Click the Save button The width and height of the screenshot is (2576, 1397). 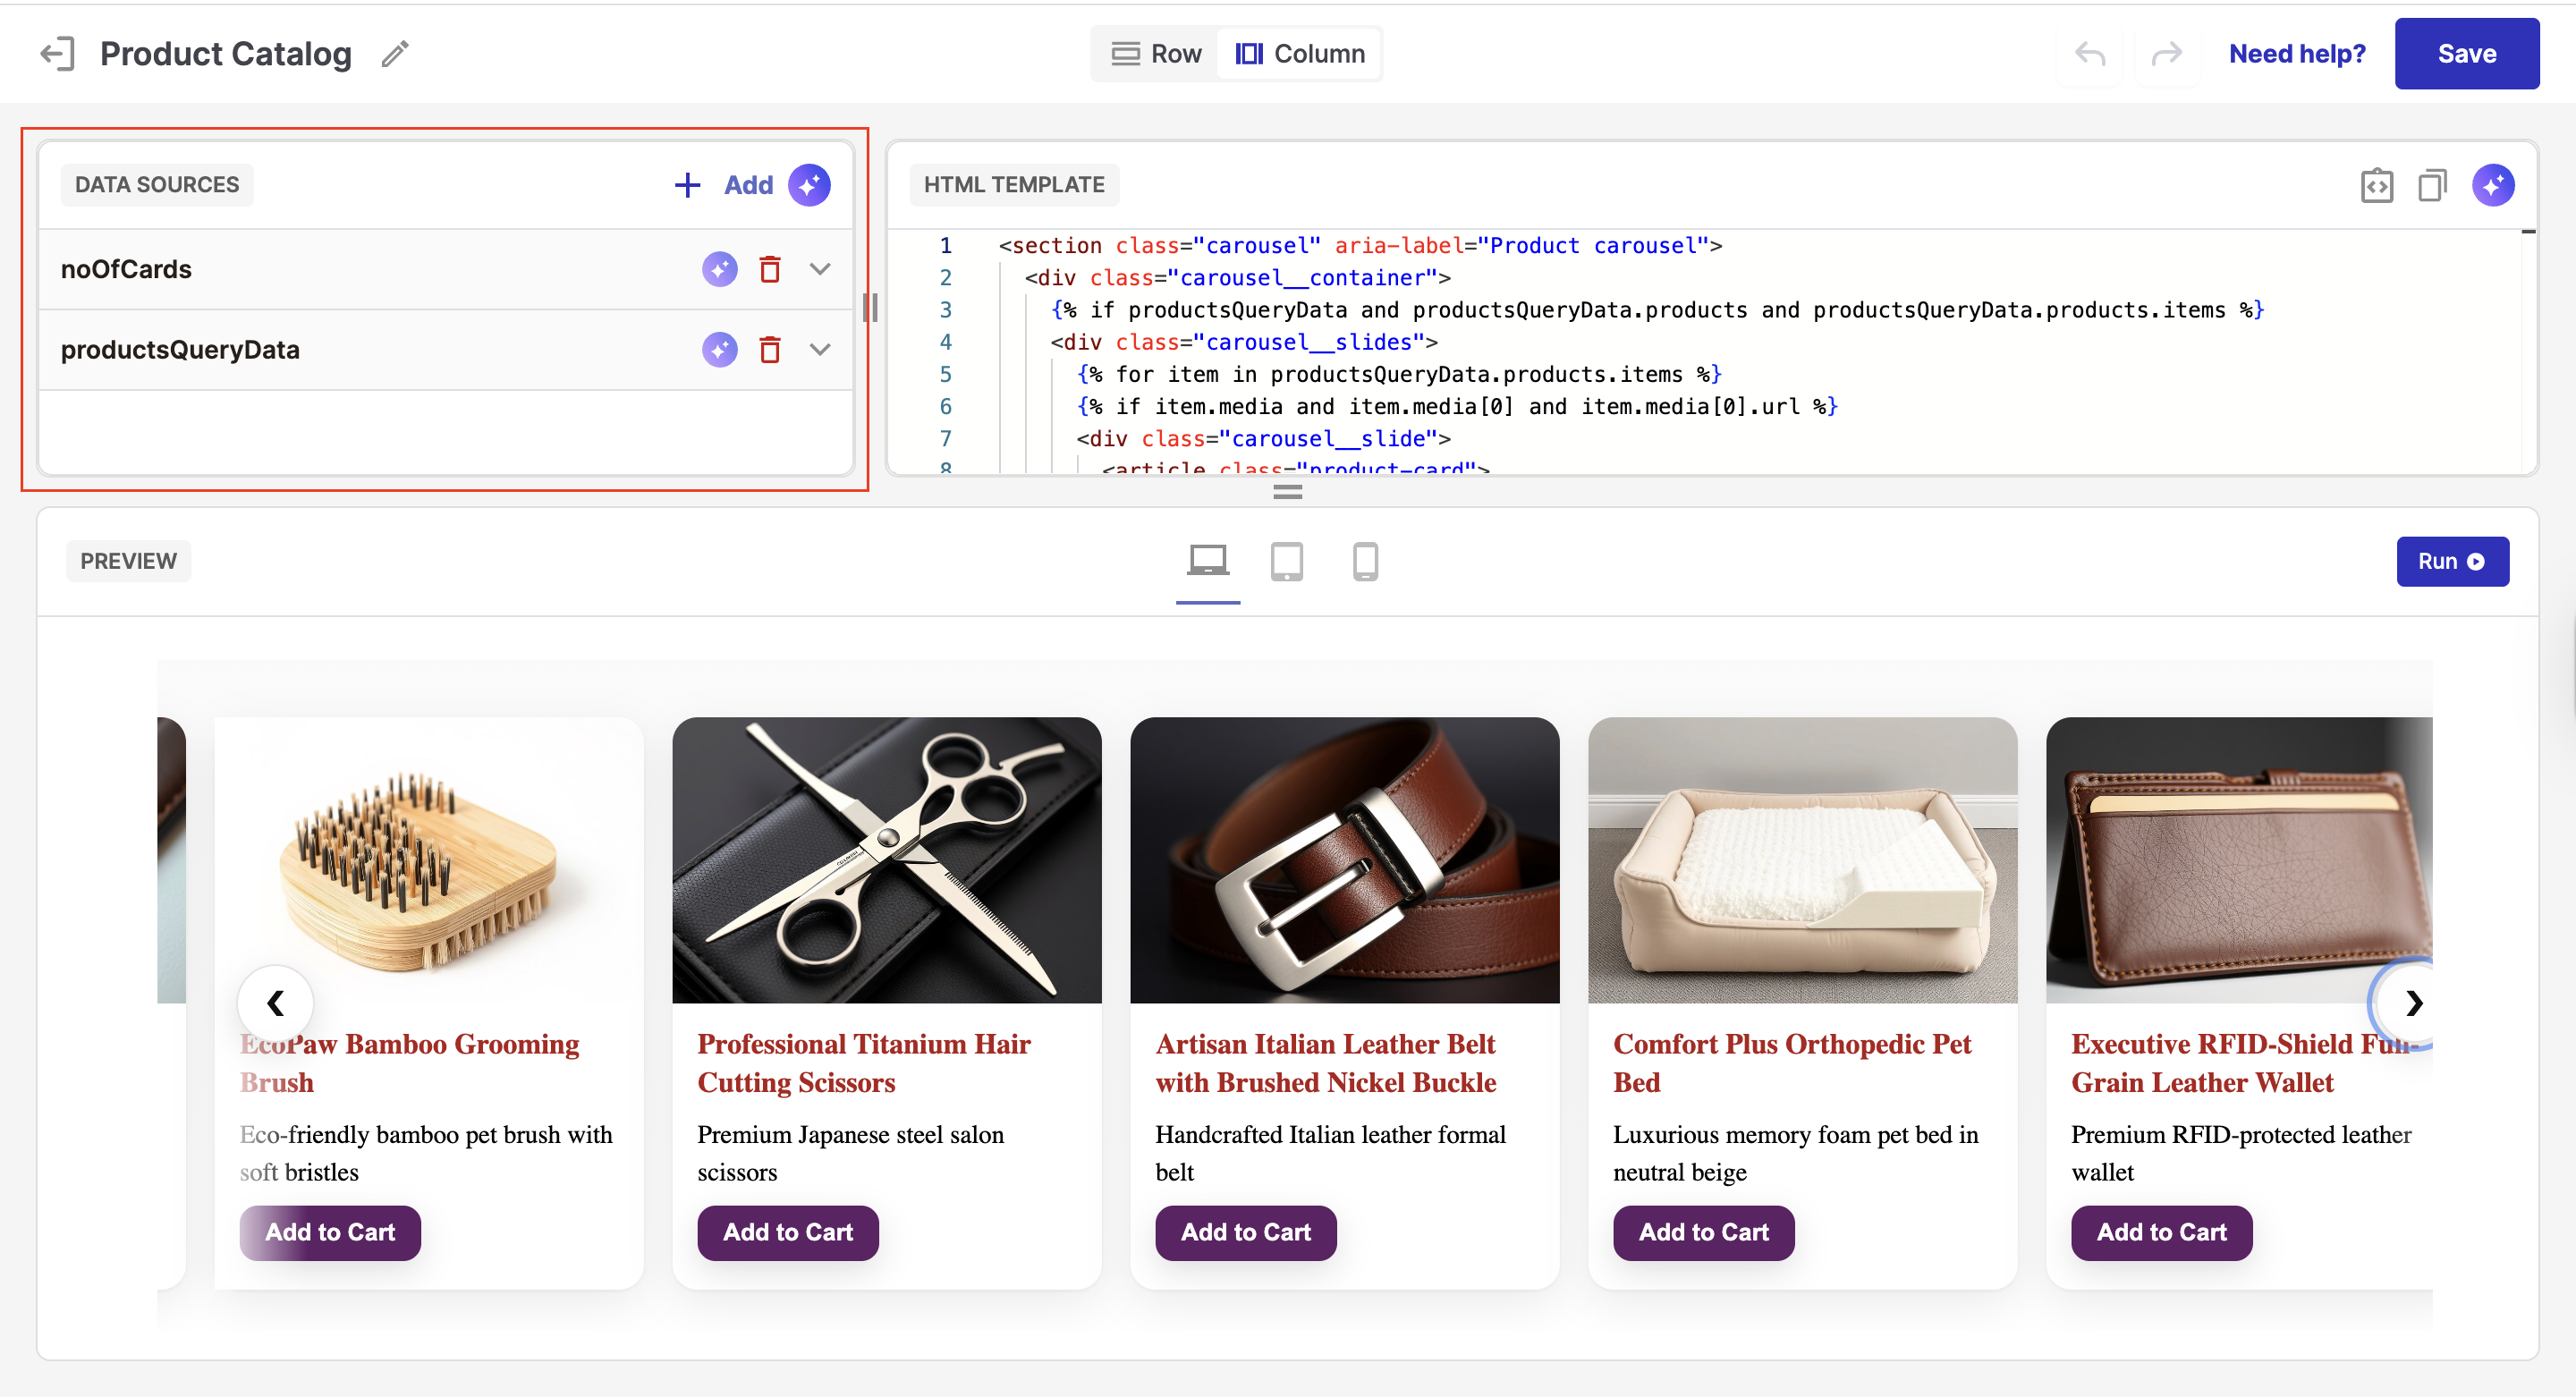pos(2466,54)
